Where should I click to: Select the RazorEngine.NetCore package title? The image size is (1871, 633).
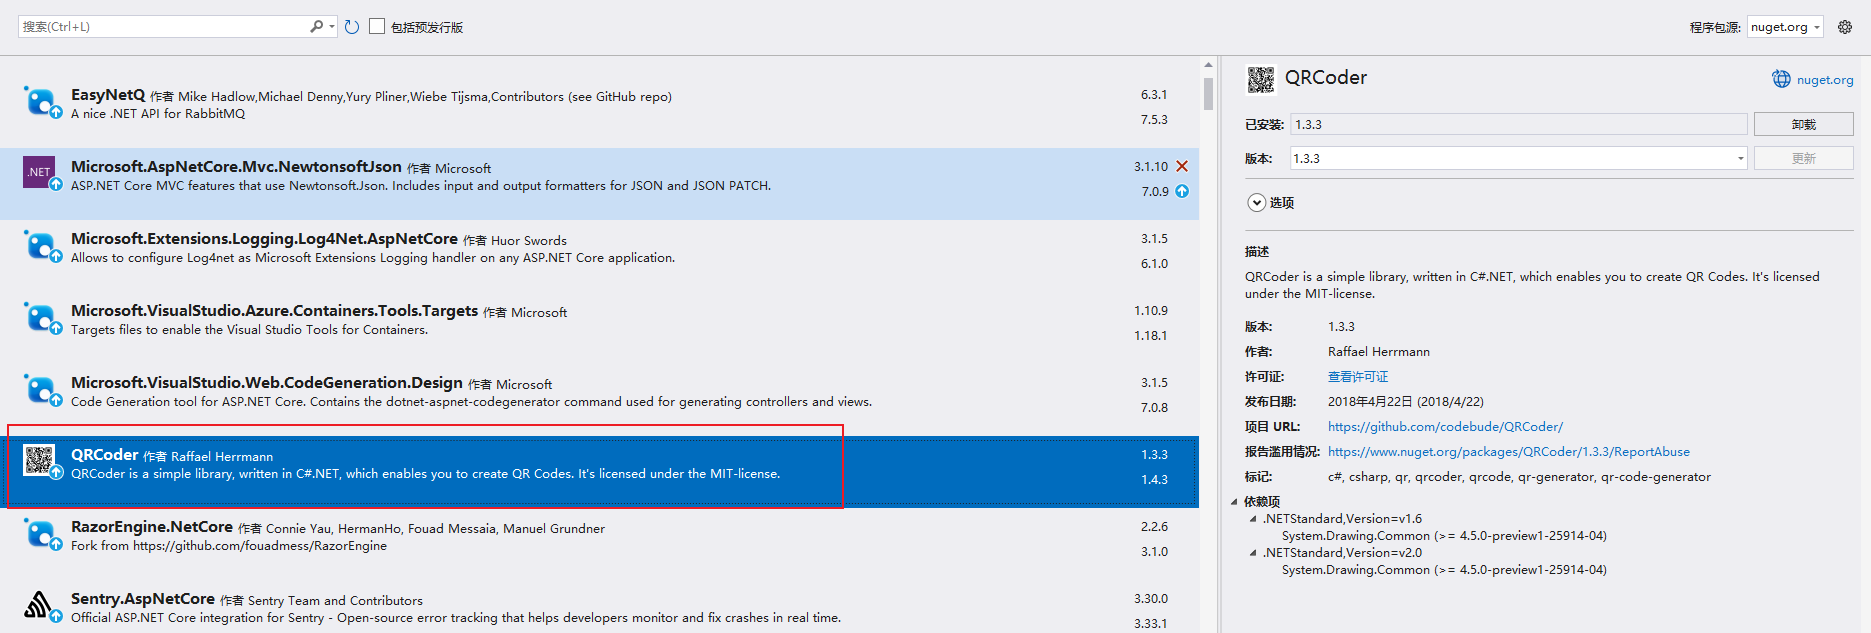(152, 527)
